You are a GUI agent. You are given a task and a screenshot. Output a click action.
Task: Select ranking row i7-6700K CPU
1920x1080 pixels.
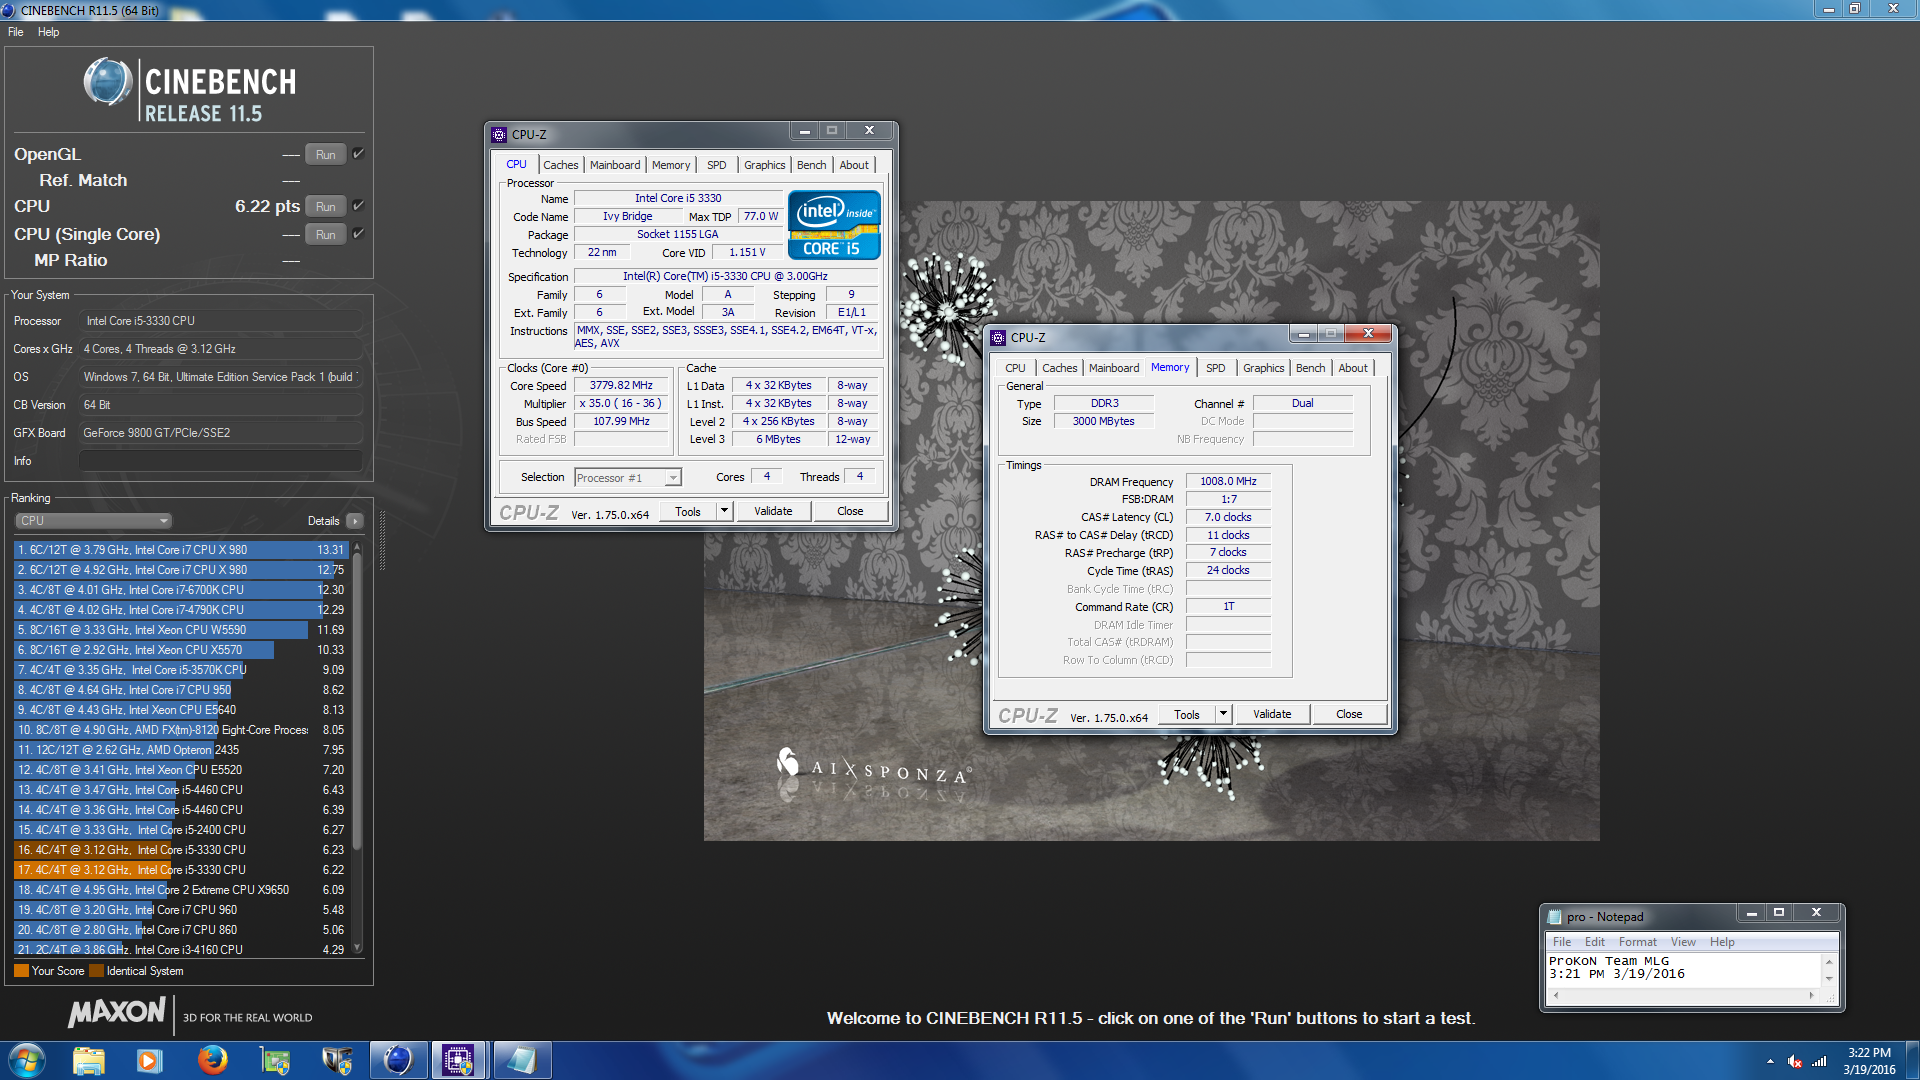click(180, 590)
